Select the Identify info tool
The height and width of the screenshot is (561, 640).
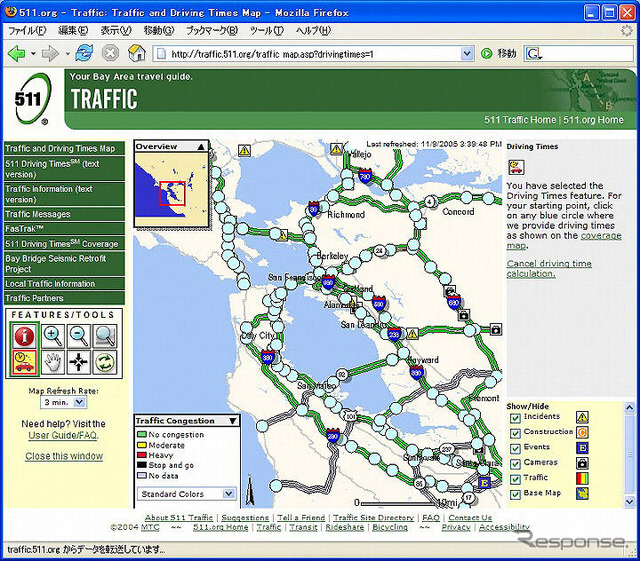coord(24,336)
